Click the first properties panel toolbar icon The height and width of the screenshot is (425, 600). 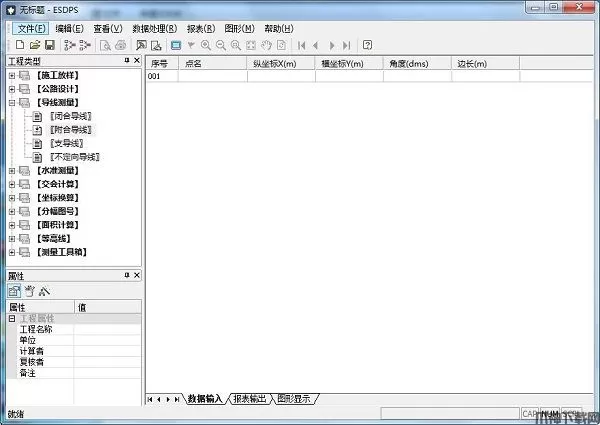14,291
